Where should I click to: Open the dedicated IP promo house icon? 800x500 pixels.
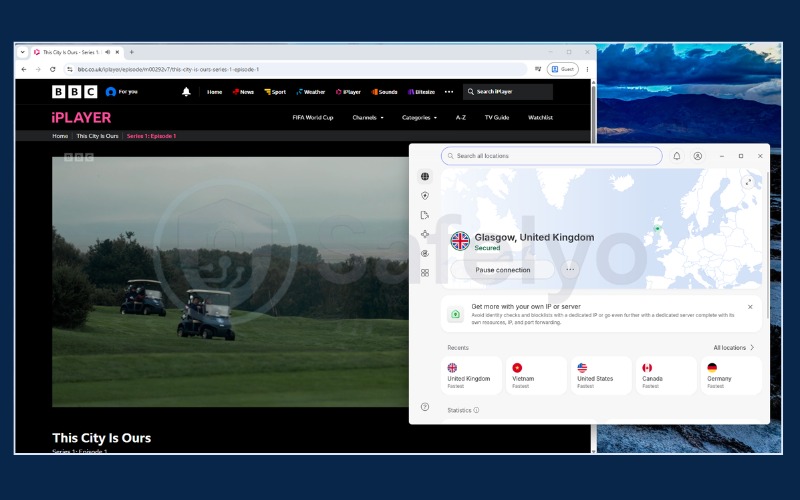455,314
